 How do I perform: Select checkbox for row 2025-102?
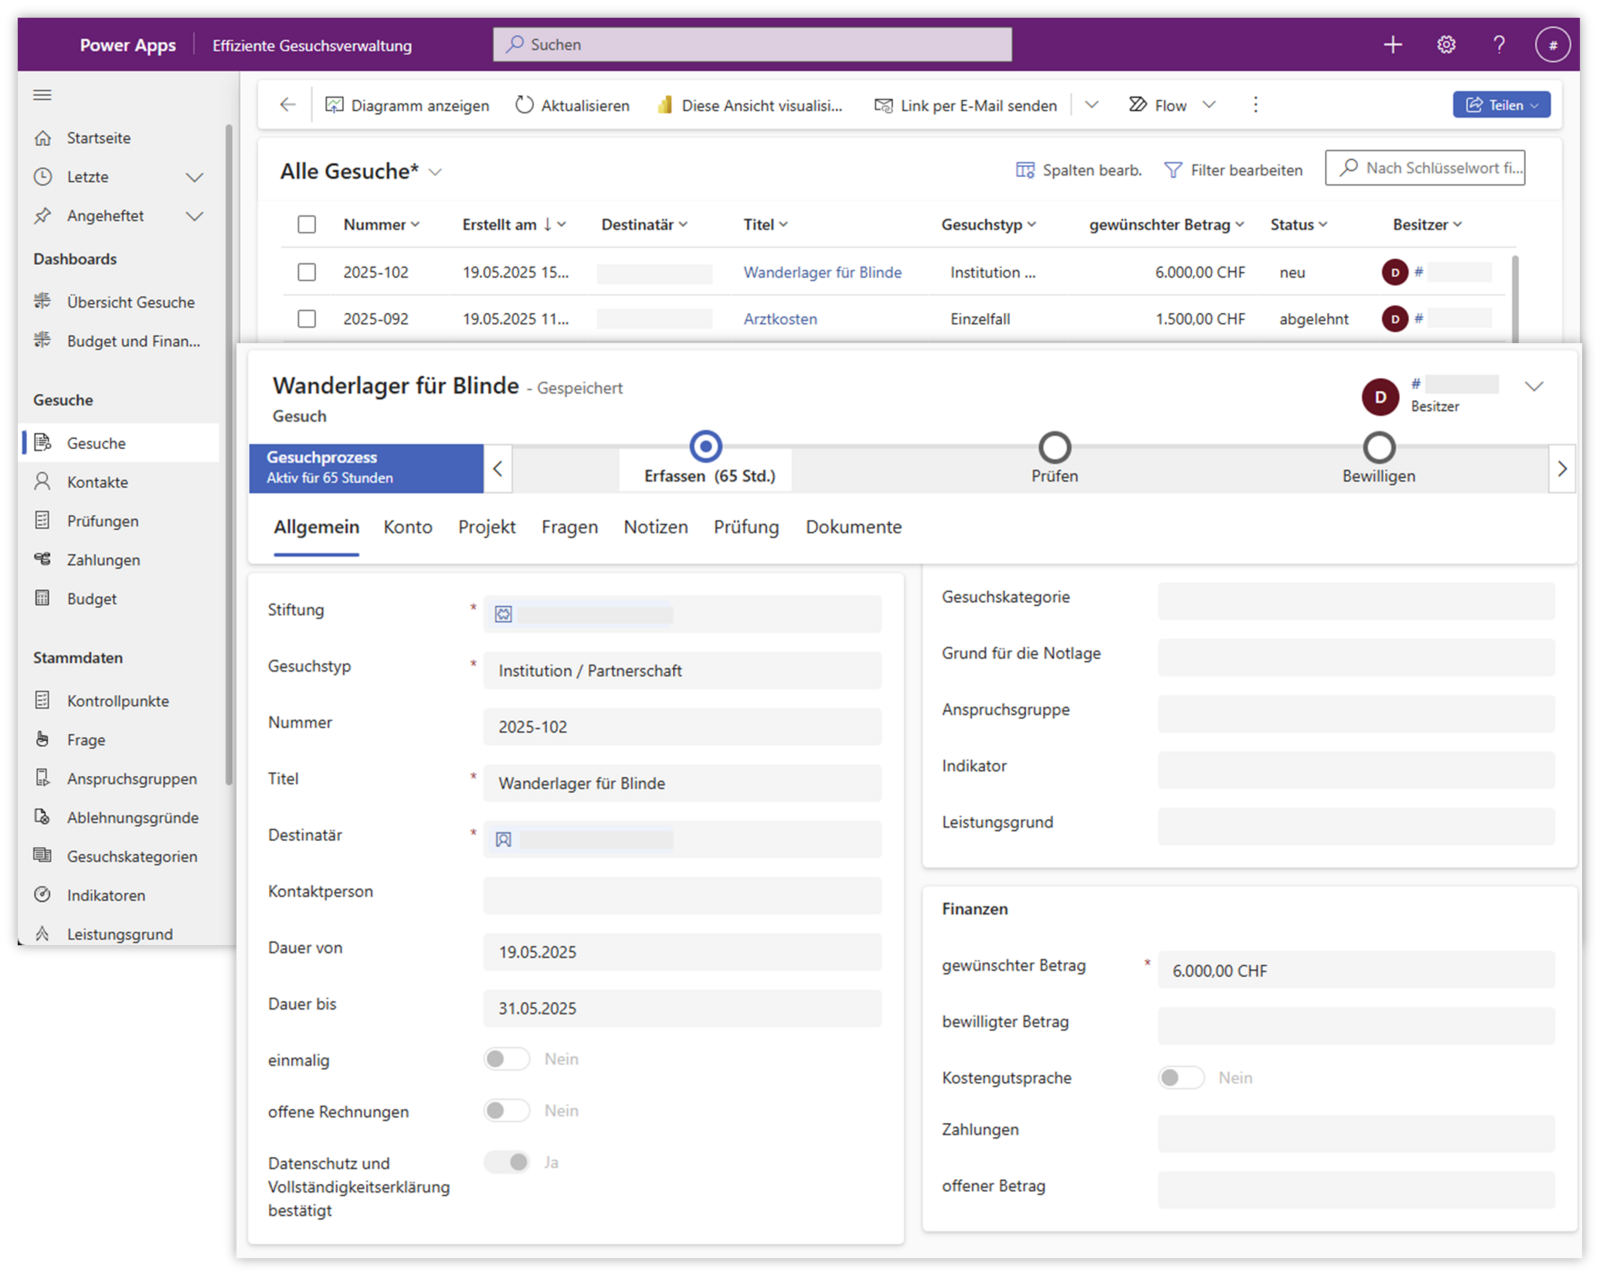point(307,272)
